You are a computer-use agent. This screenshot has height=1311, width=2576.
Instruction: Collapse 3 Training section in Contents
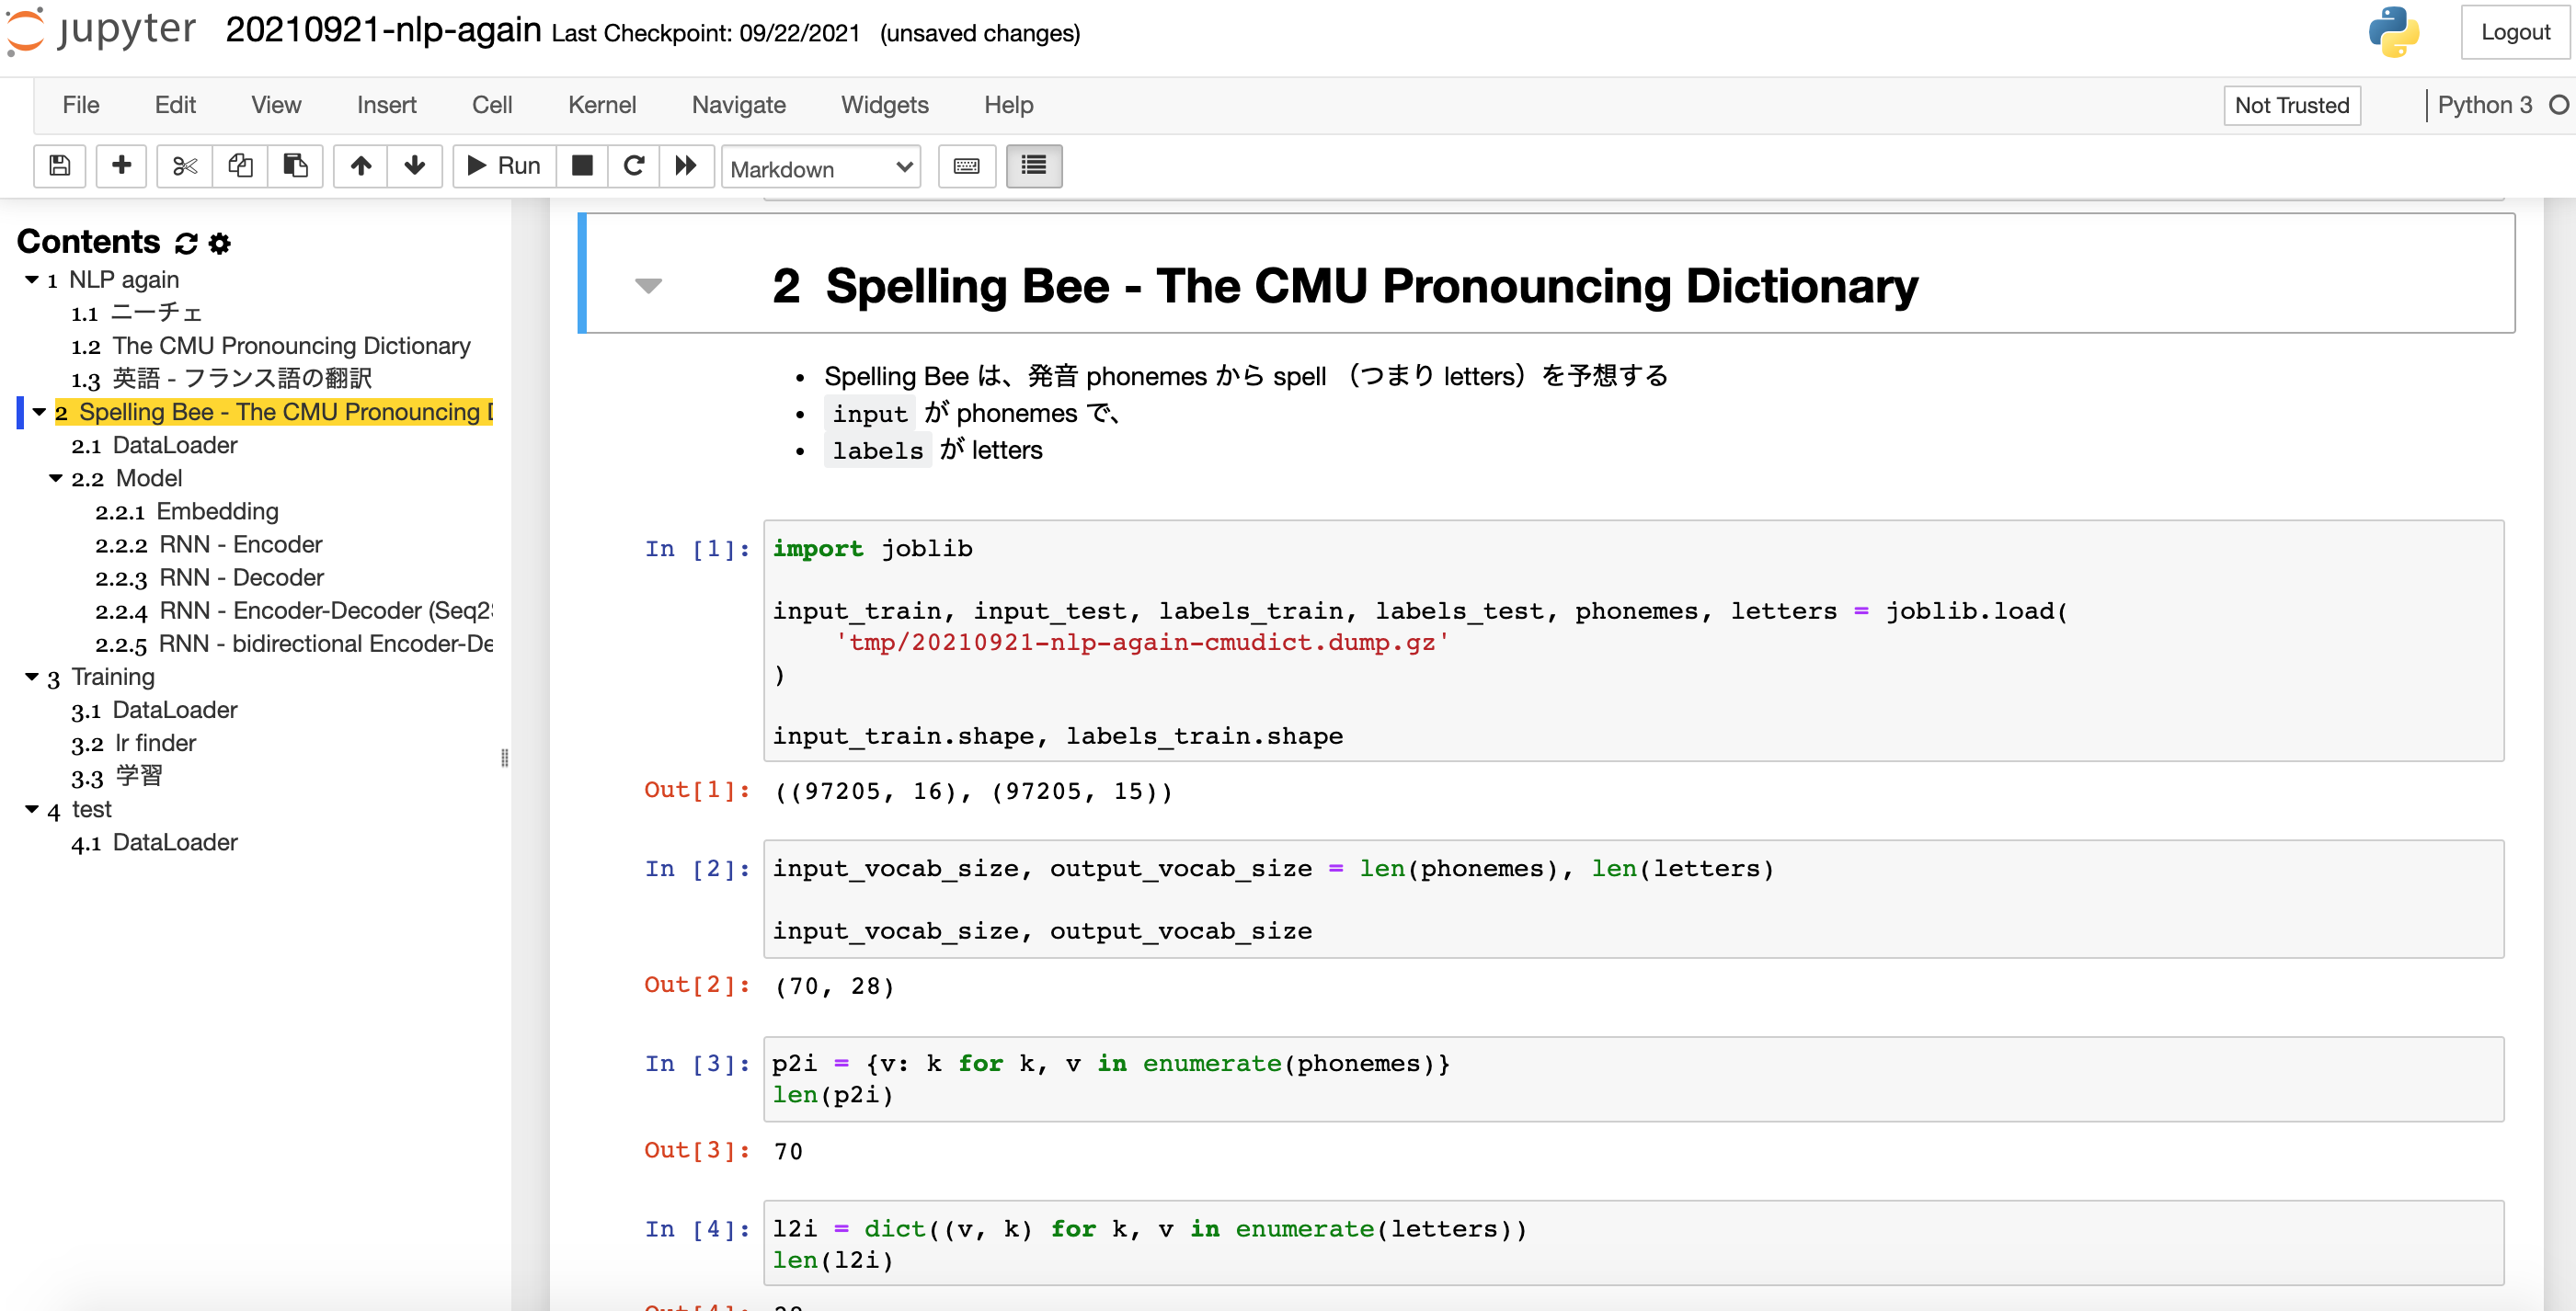(x=32, y=677)
